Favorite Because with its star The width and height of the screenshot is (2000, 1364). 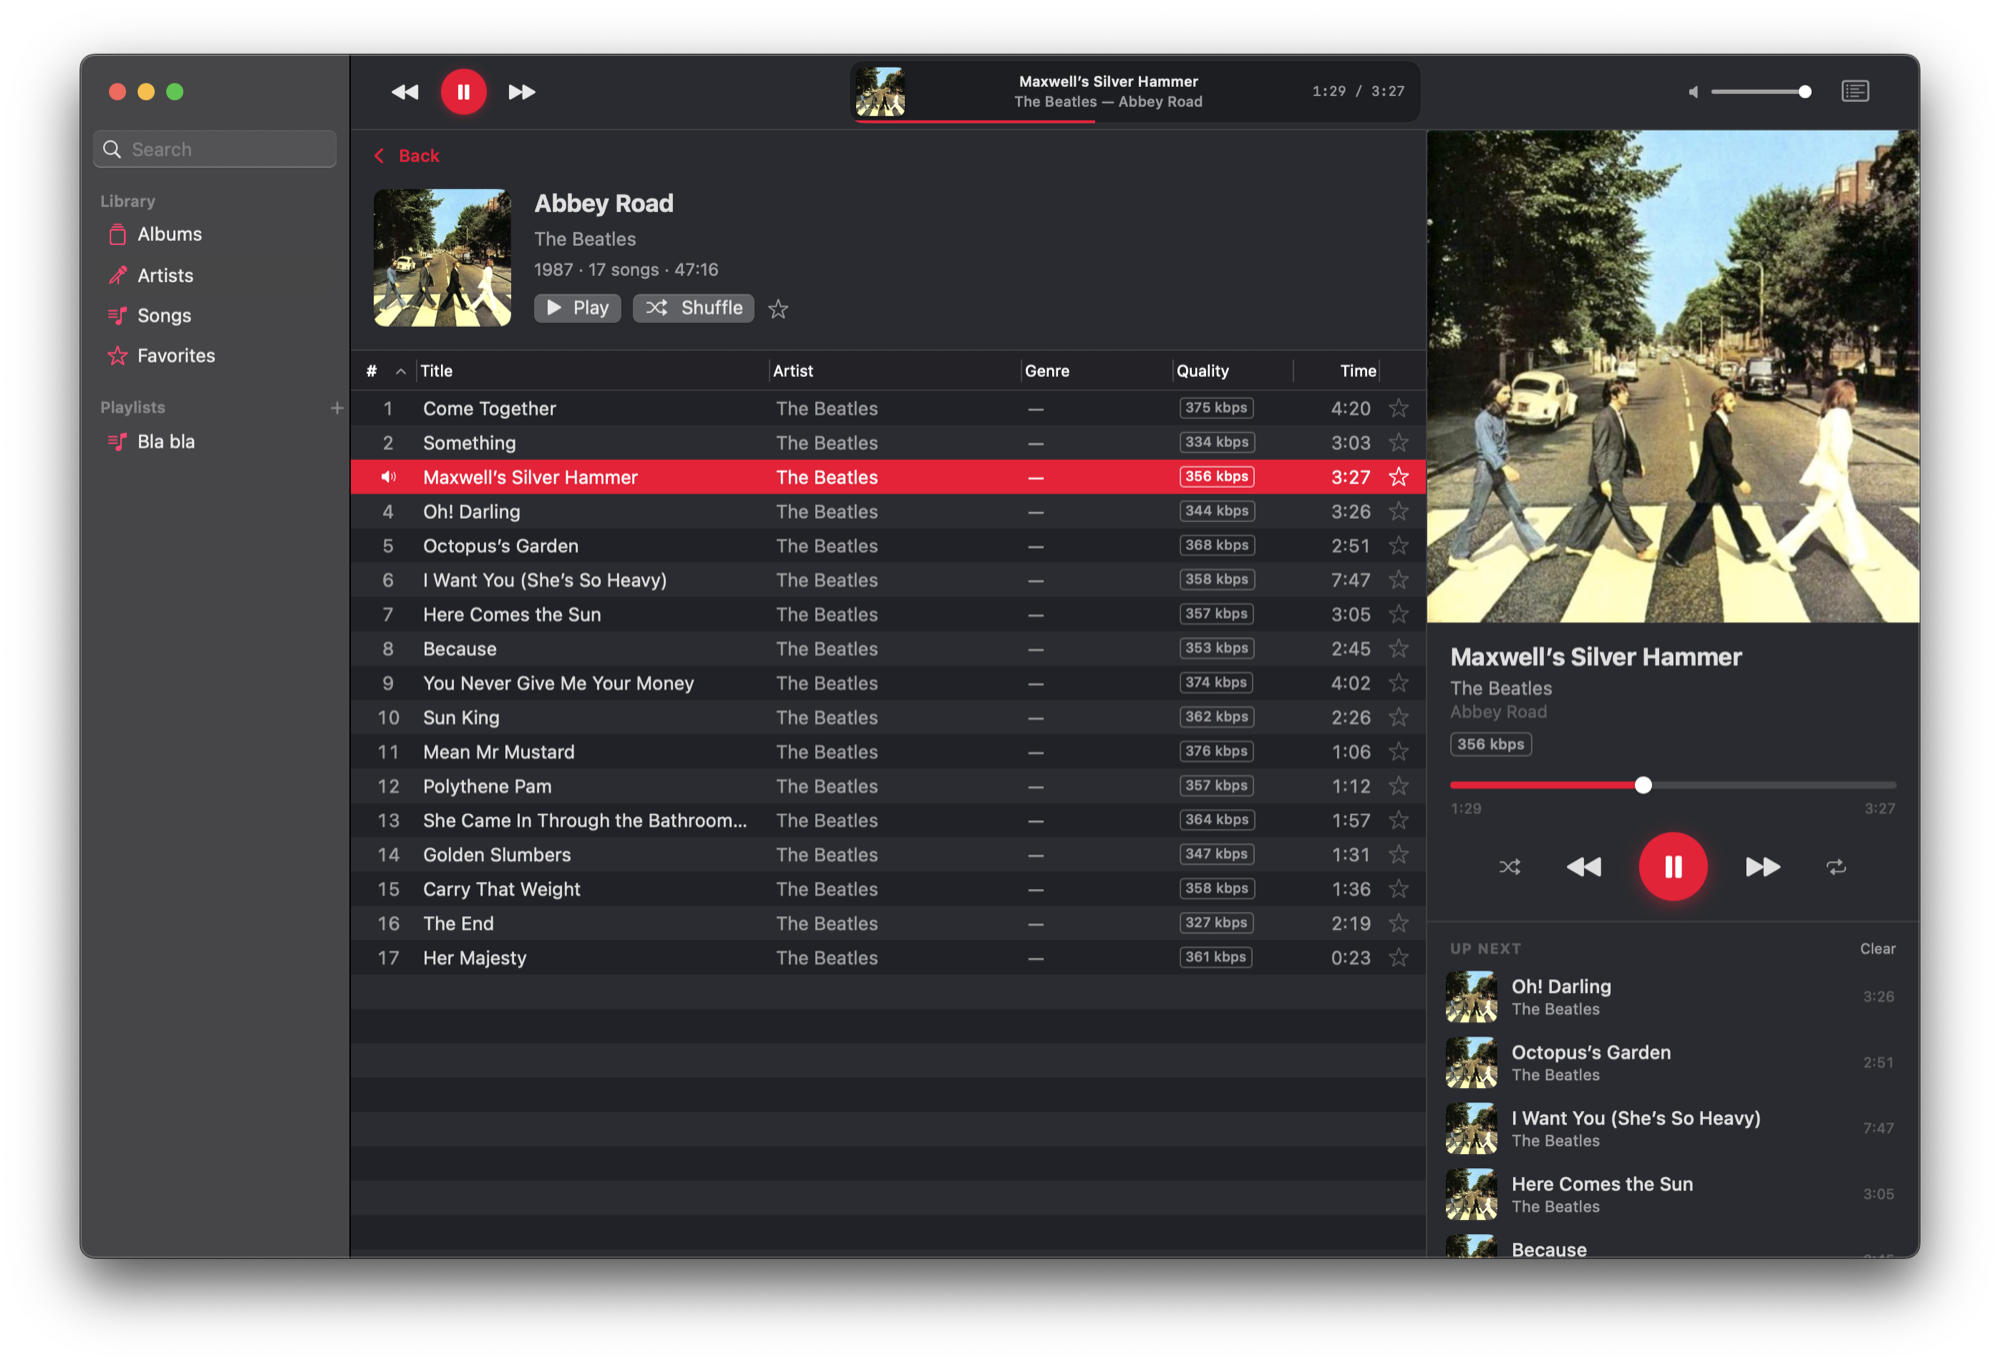coord(1399,649)
